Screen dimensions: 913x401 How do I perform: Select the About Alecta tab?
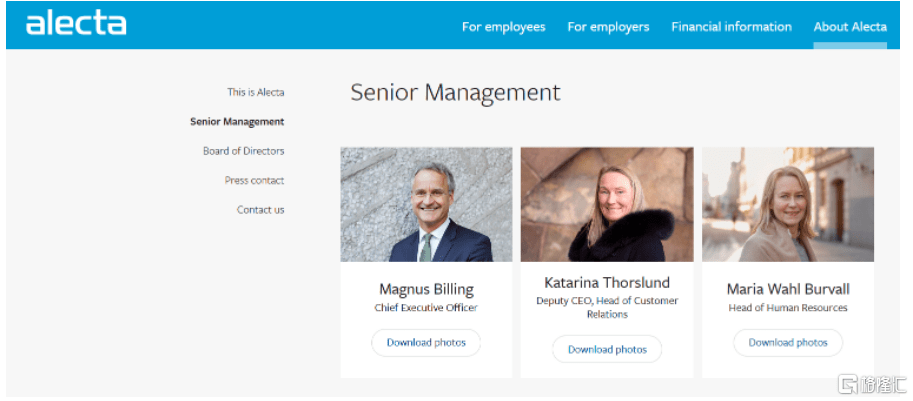849,27
